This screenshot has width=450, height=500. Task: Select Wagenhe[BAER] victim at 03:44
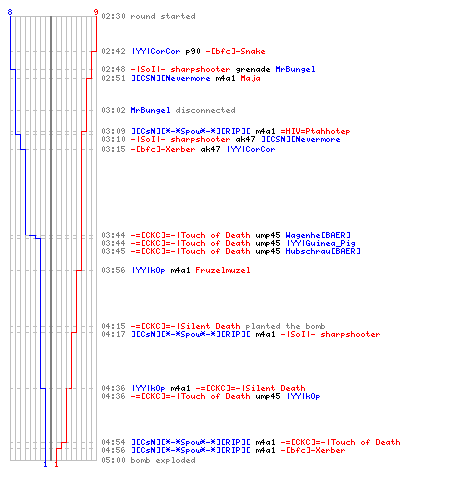click(x=318, y=235)
